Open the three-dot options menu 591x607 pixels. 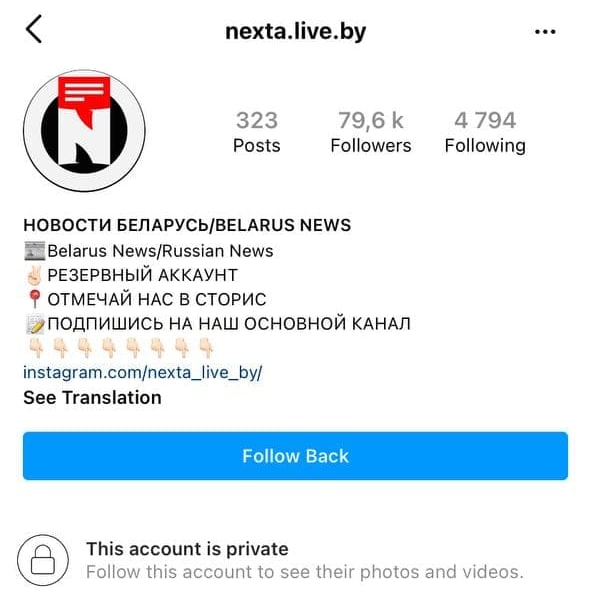545,31
